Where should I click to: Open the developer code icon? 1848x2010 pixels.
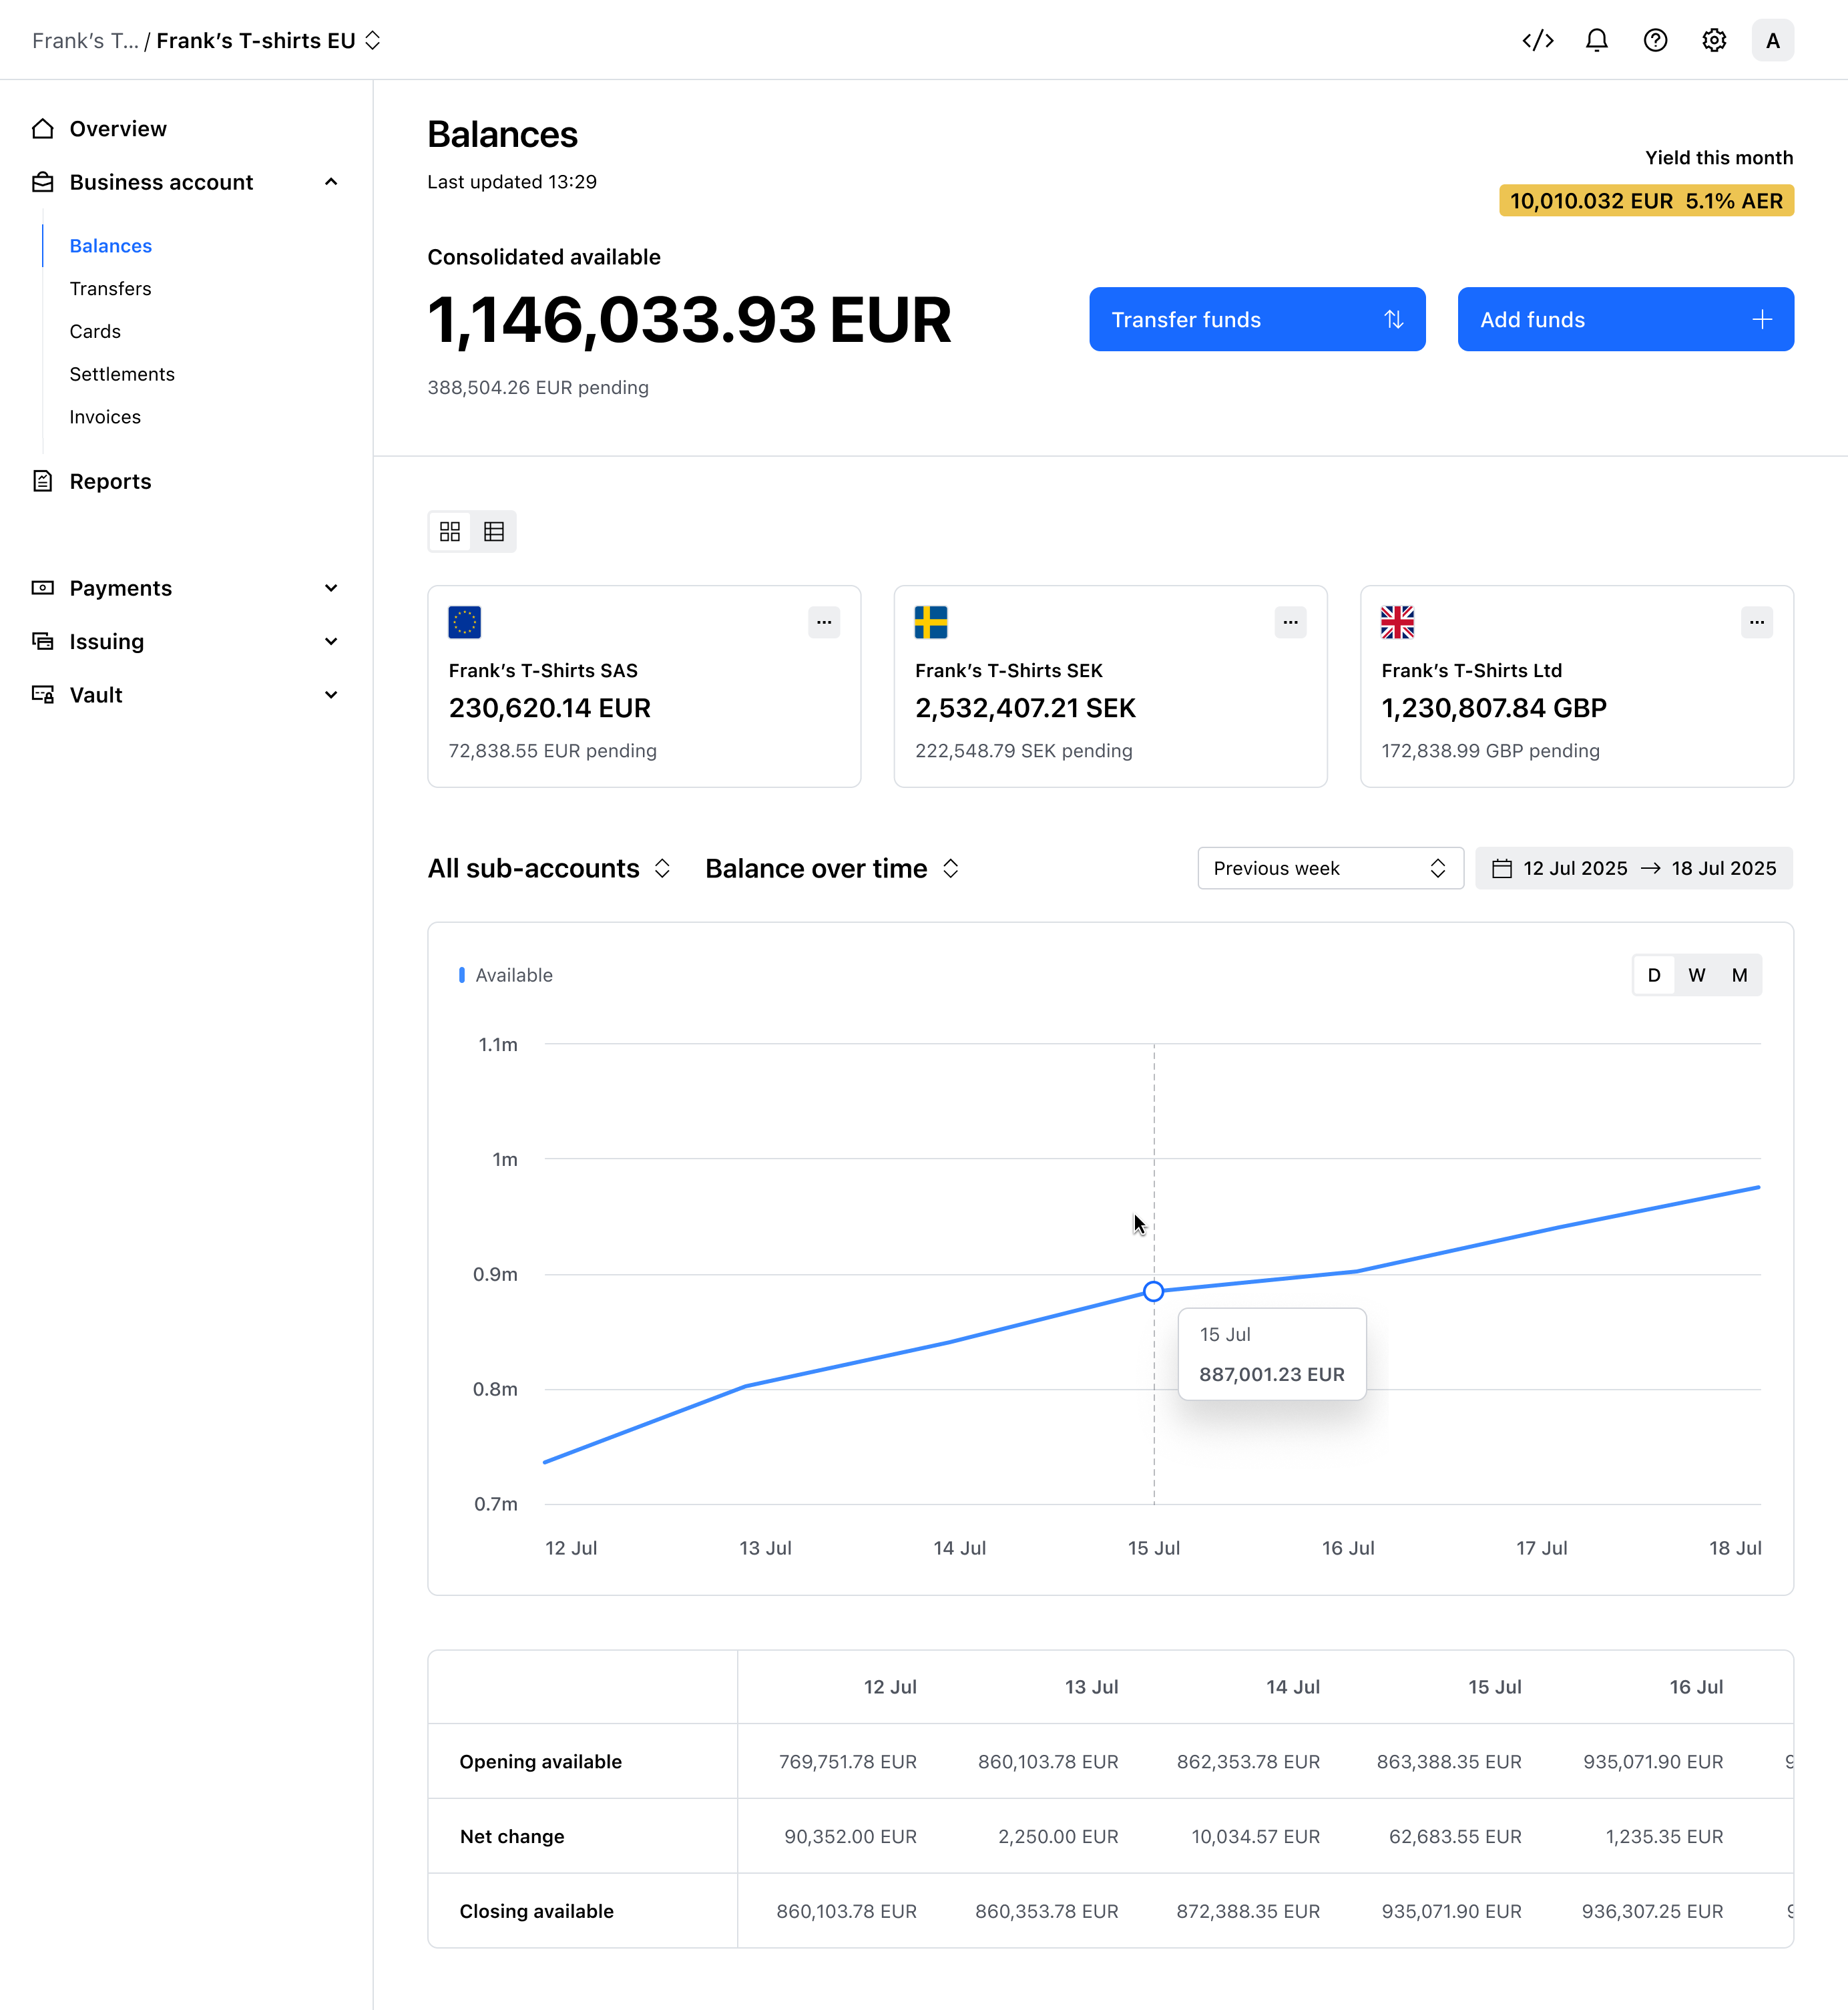tap(1537, 40)
